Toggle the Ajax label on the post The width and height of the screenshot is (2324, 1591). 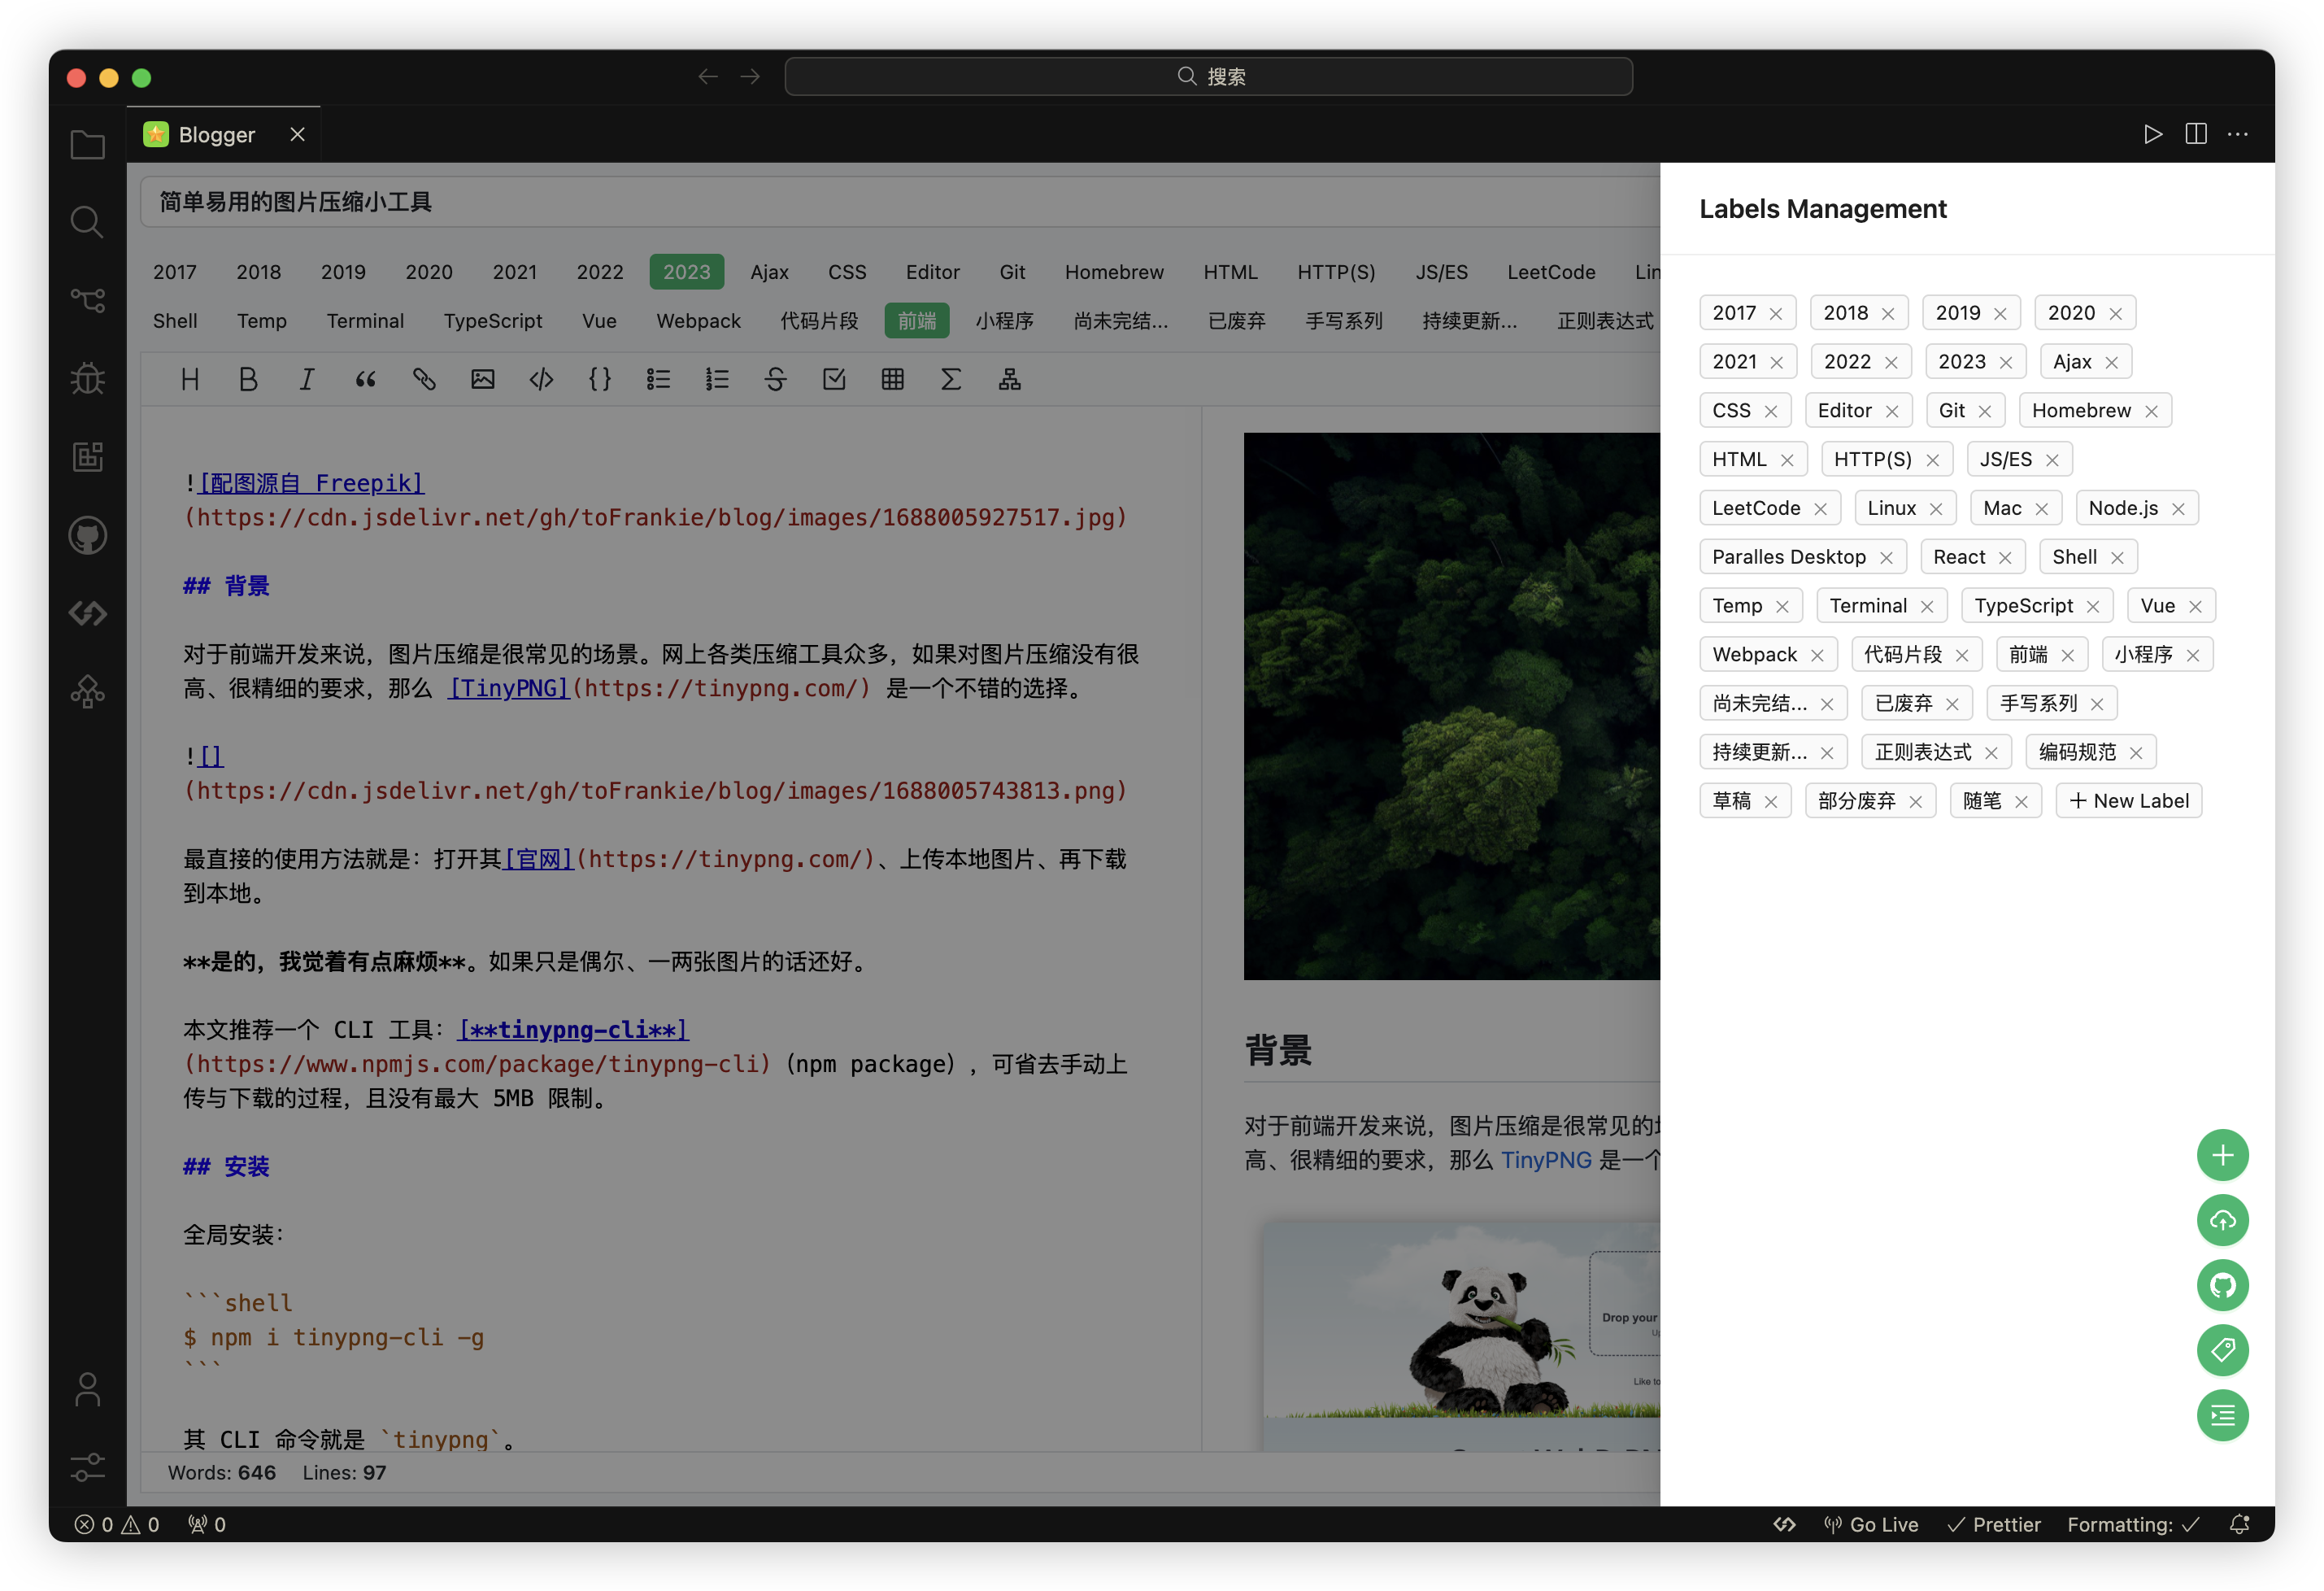click(770, 272)
